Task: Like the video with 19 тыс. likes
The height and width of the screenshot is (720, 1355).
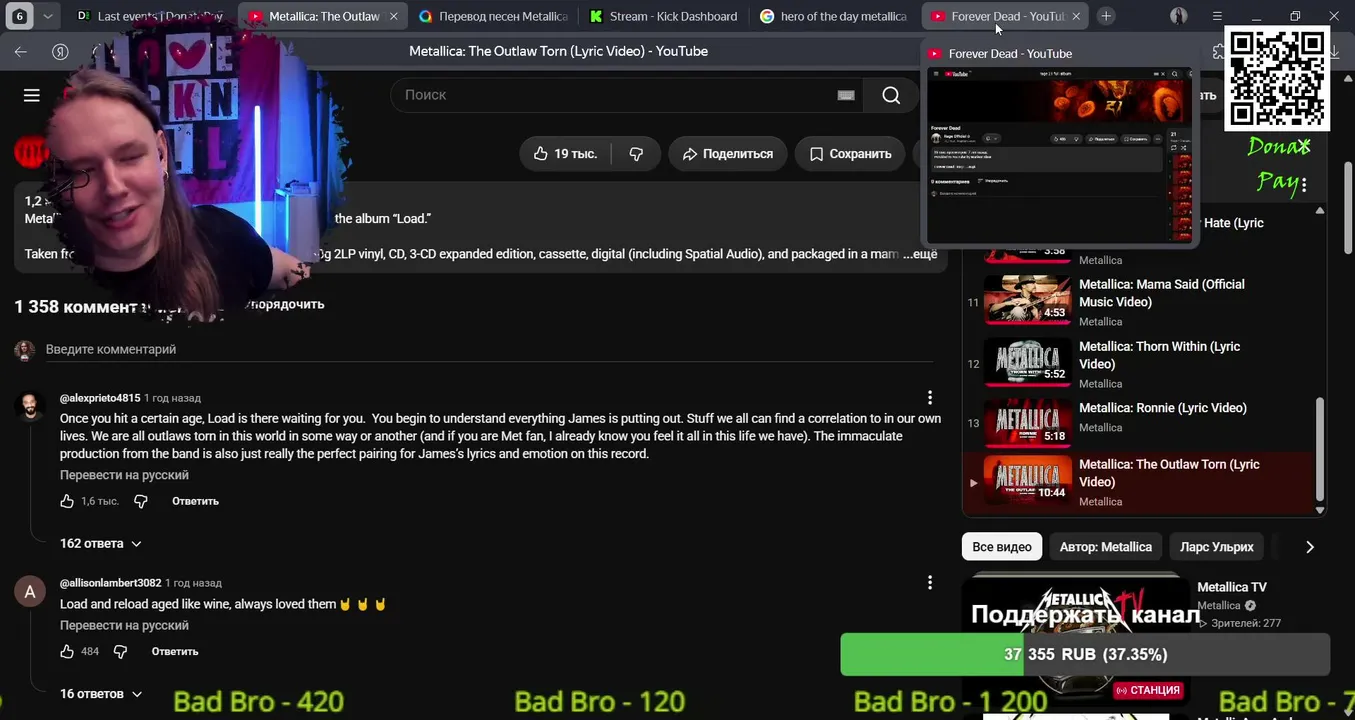Action: (566, 154)
